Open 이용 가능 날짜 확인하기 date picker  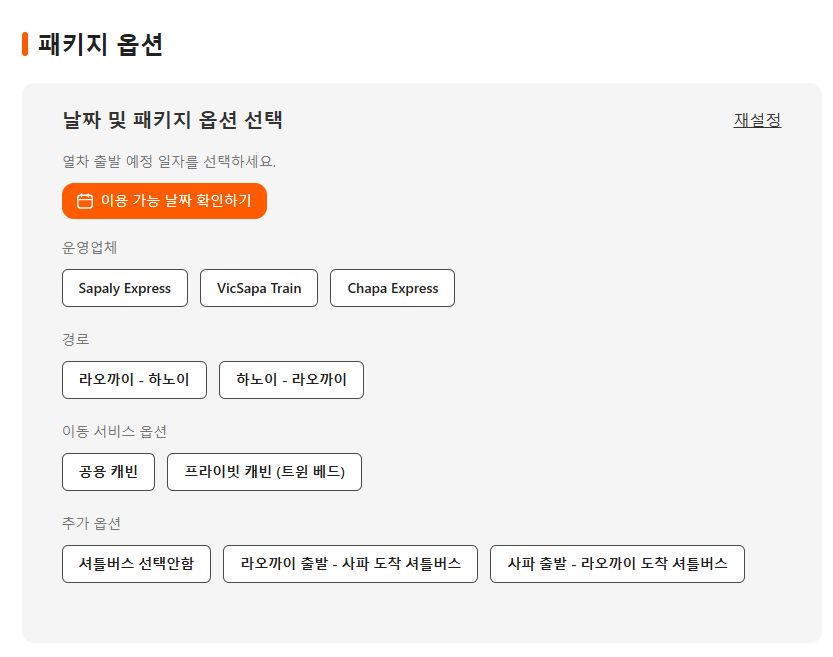point(164,201)
